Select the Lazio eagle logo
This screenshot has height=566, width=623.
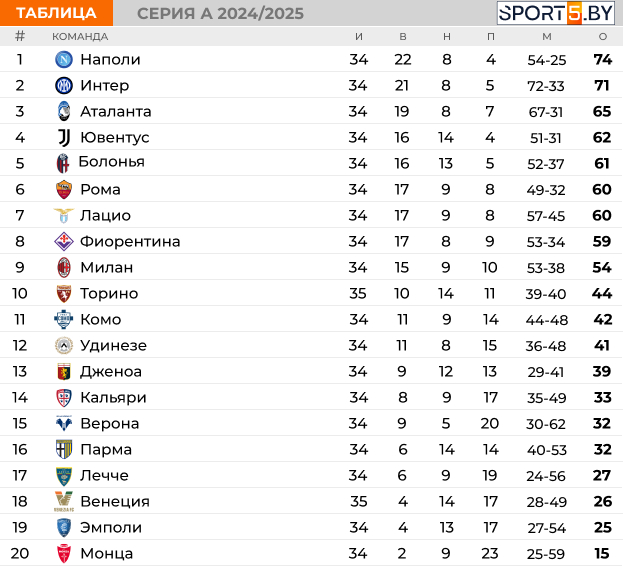tap(64, 215)
